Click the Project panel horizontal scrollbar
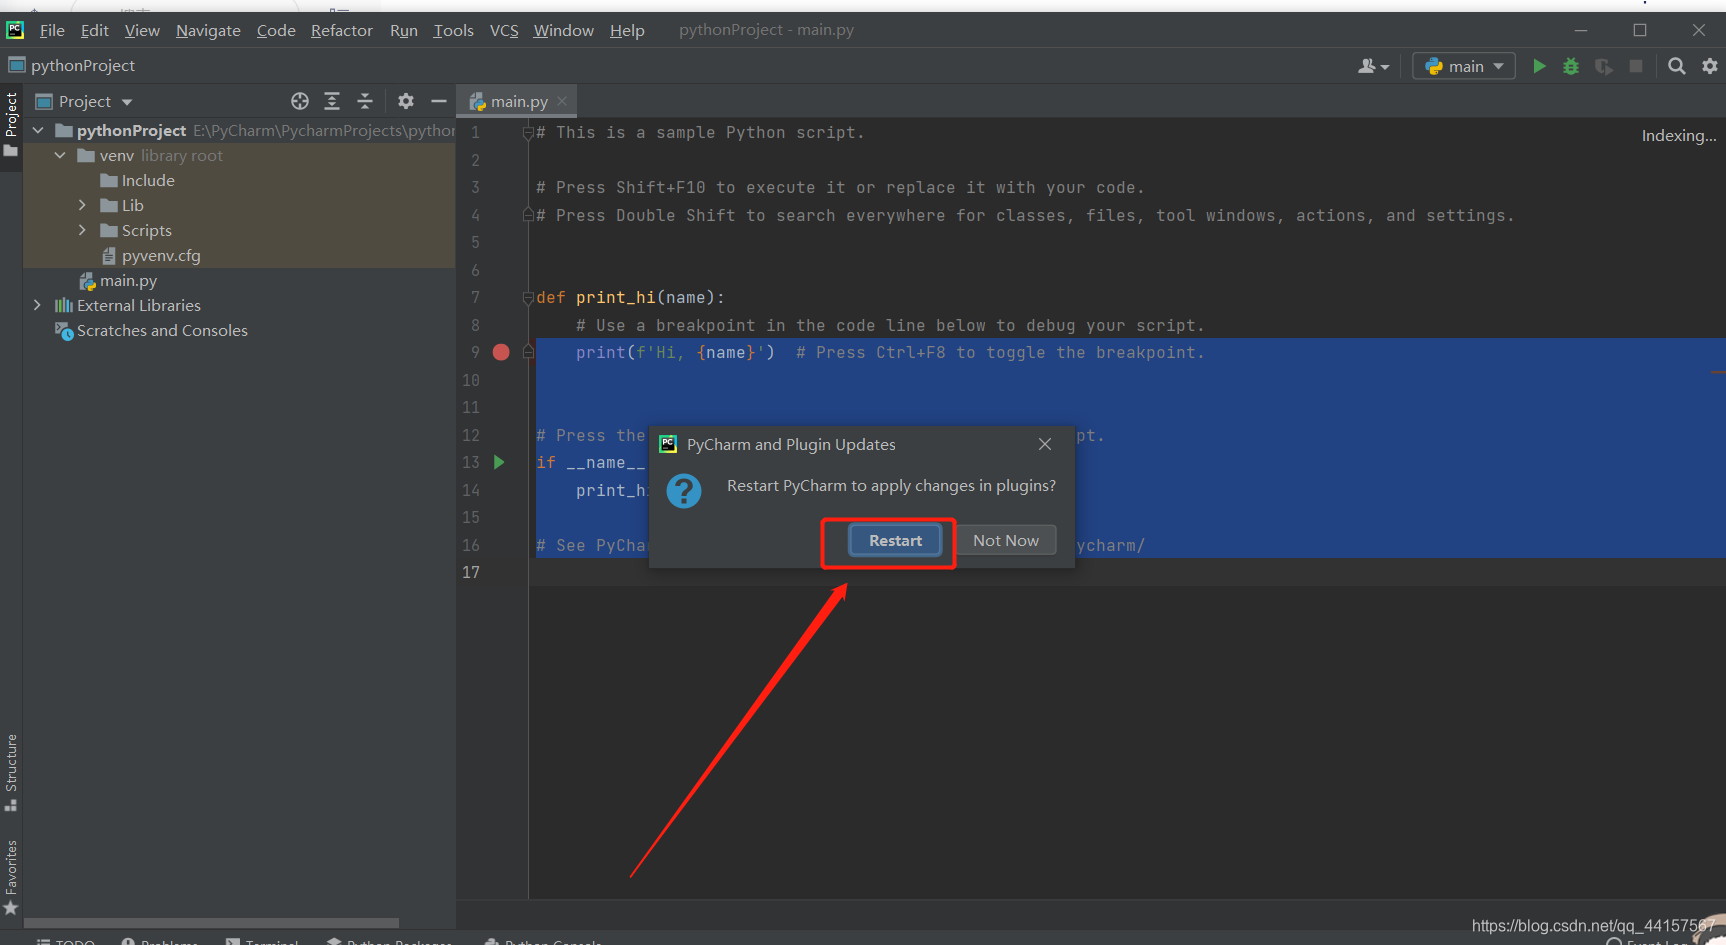 tap(211, 922)
